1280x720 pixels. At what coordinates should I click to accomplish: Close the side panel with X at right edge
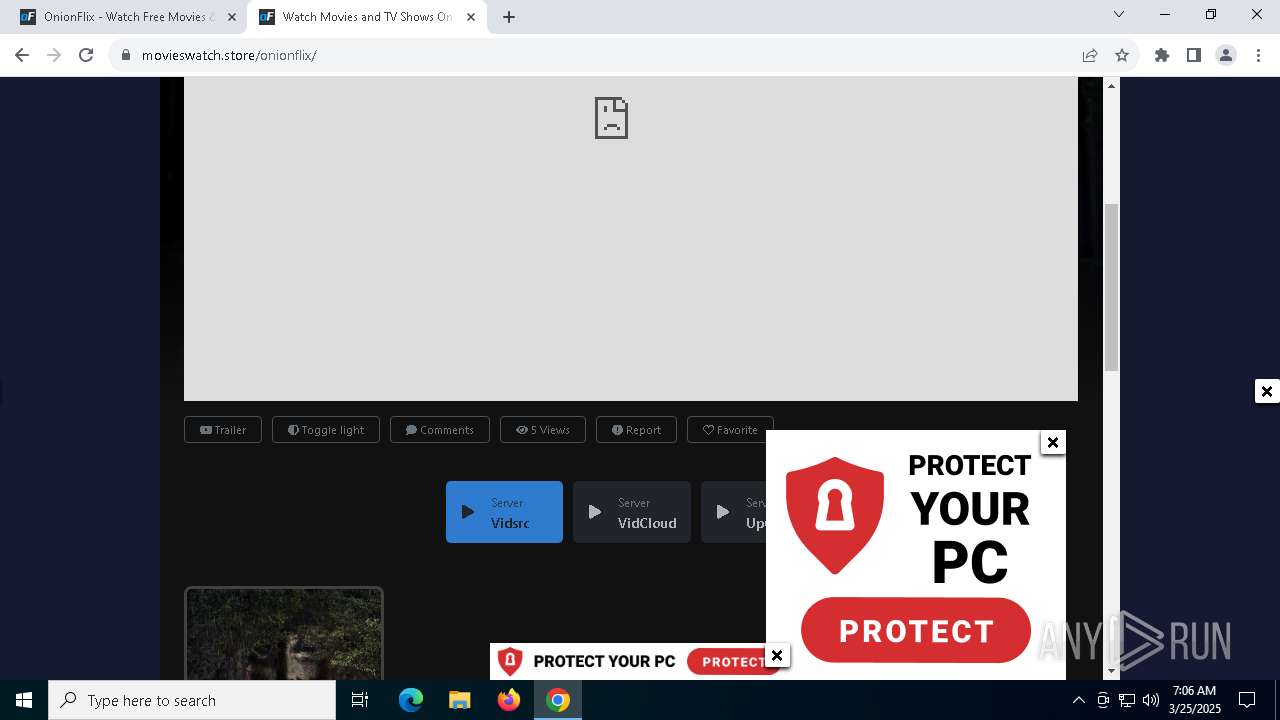(x=1267, y=391)
